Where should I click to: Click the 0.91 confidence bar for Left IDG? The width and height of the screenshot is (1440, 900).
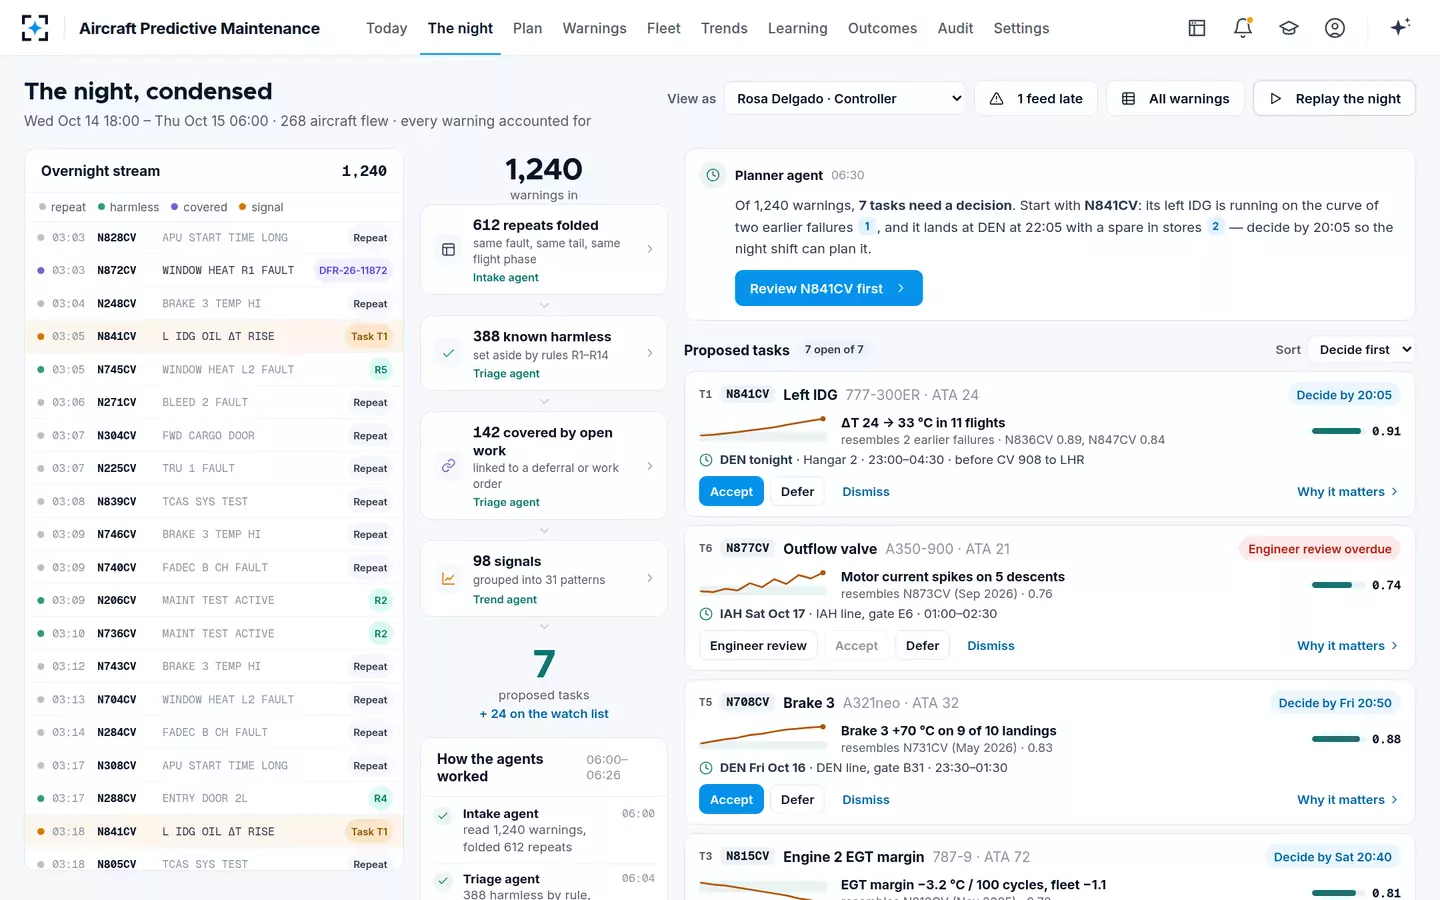click(1336, 431)
